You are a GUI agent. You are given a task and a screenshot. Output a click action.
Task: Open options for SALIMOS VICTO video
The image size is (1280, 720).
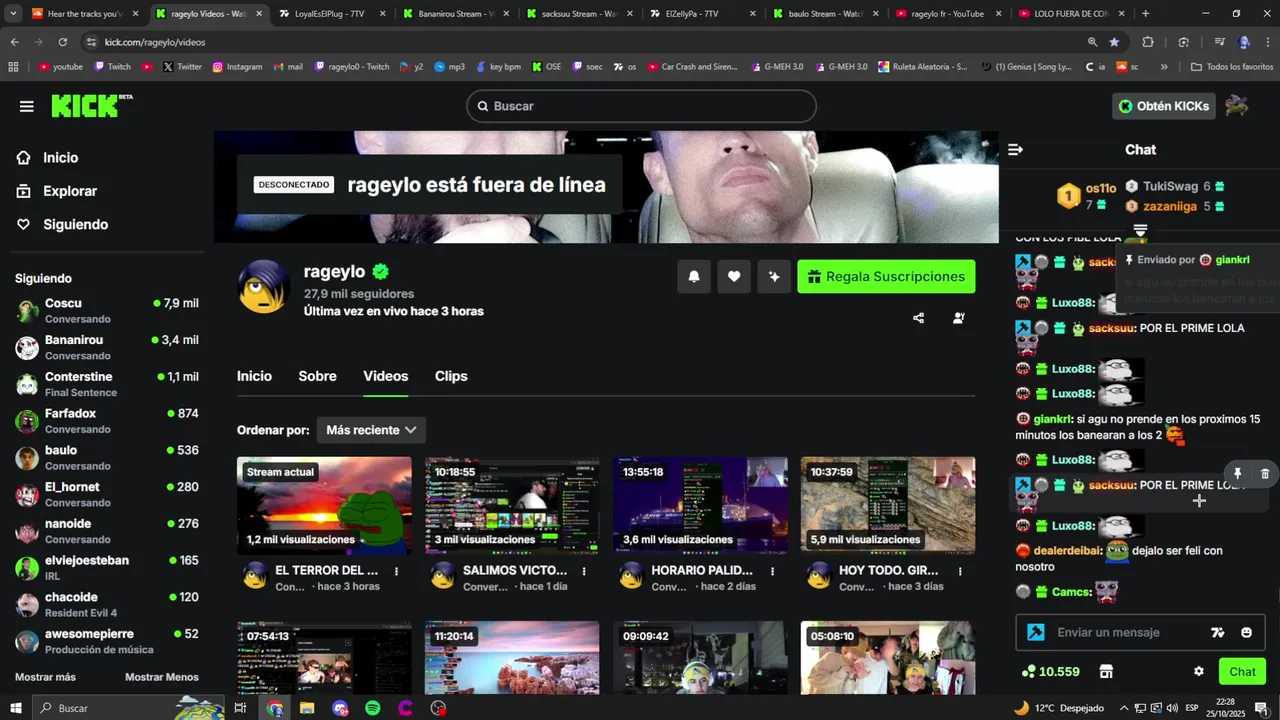(585, 571)
